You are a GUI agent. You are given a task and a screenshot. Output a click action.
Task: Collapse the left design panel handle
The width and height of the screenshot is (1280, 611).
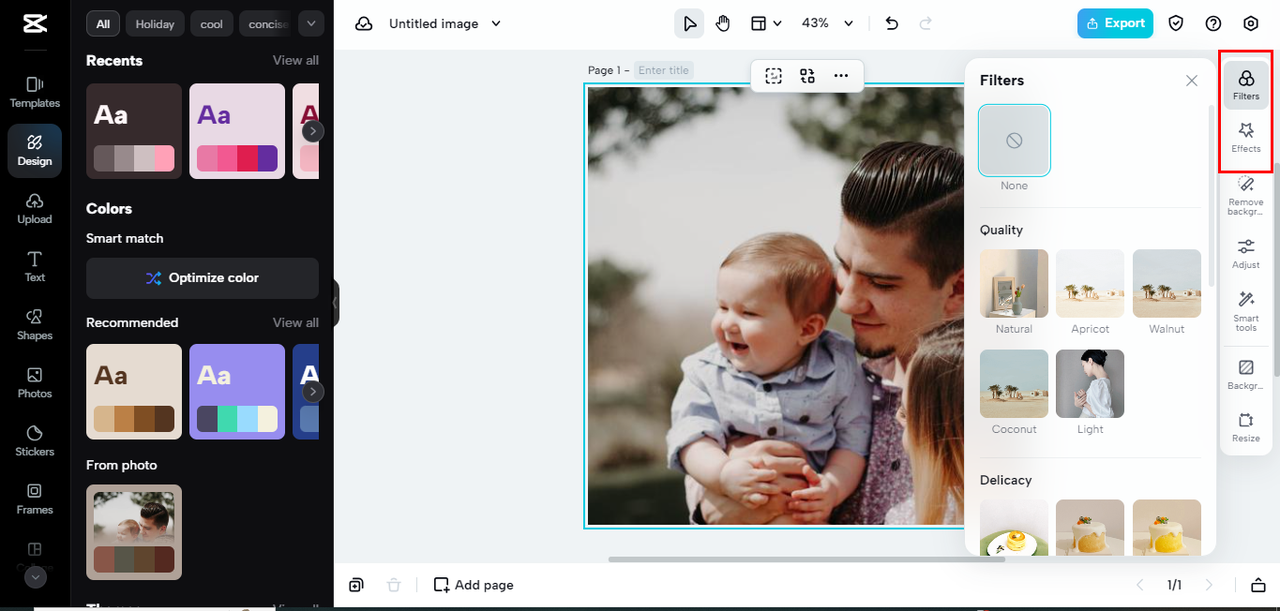[x=336, y=302]
